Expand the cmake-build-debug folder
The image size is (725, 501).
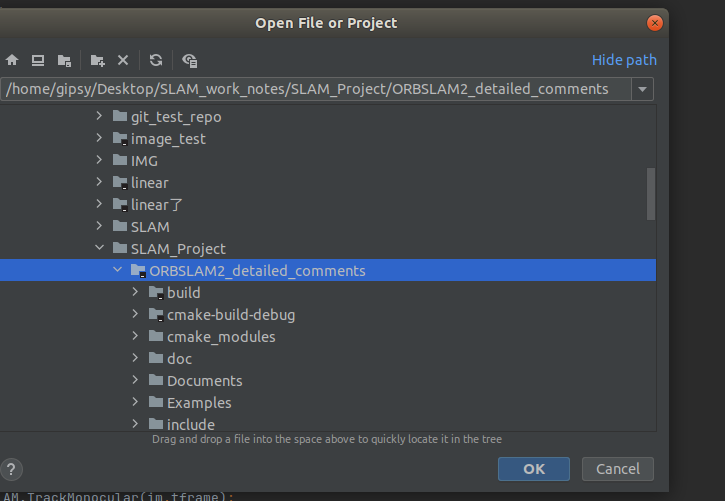tap(135, 314)
